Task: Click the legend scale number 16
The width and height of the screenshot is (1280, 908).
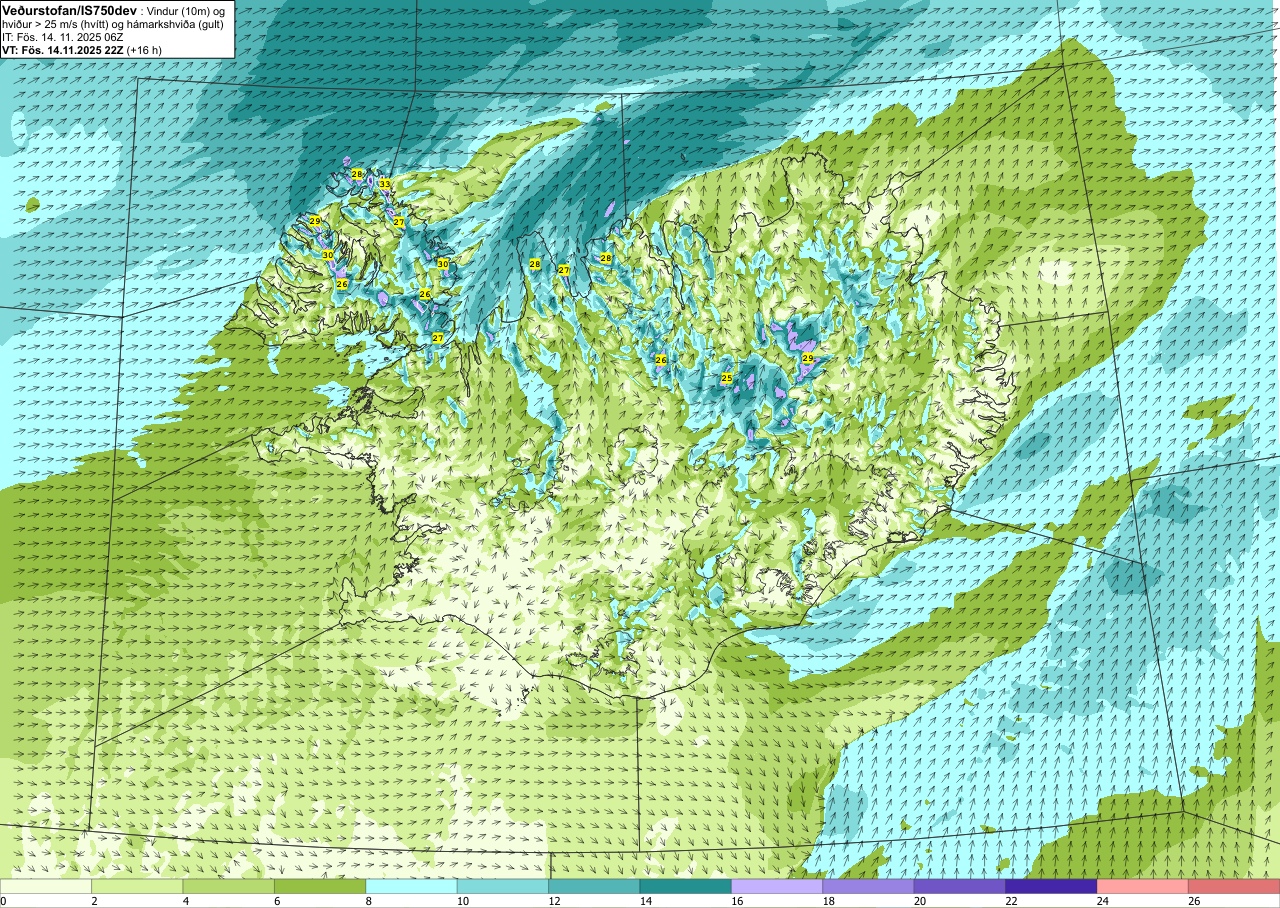Action: click(736, 901)
